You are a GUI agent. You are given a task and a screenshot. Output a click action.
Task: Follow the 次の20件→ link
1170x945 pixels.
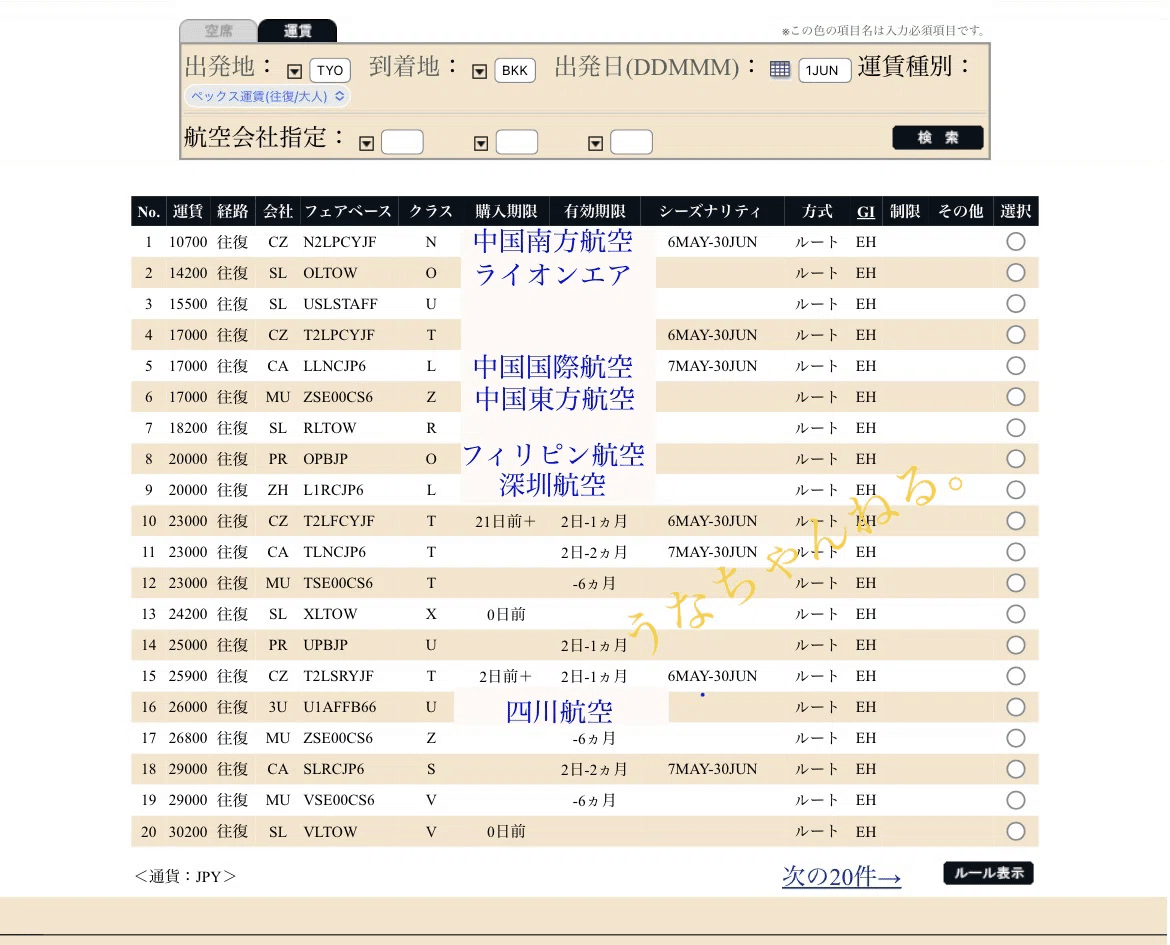842,876
